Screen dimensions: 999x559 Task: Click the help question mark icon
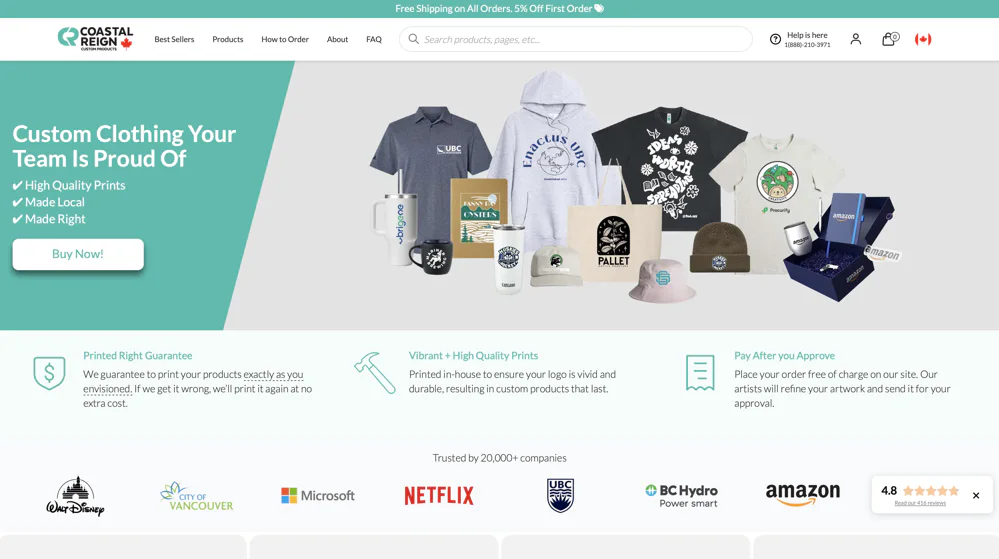[775, 40]
